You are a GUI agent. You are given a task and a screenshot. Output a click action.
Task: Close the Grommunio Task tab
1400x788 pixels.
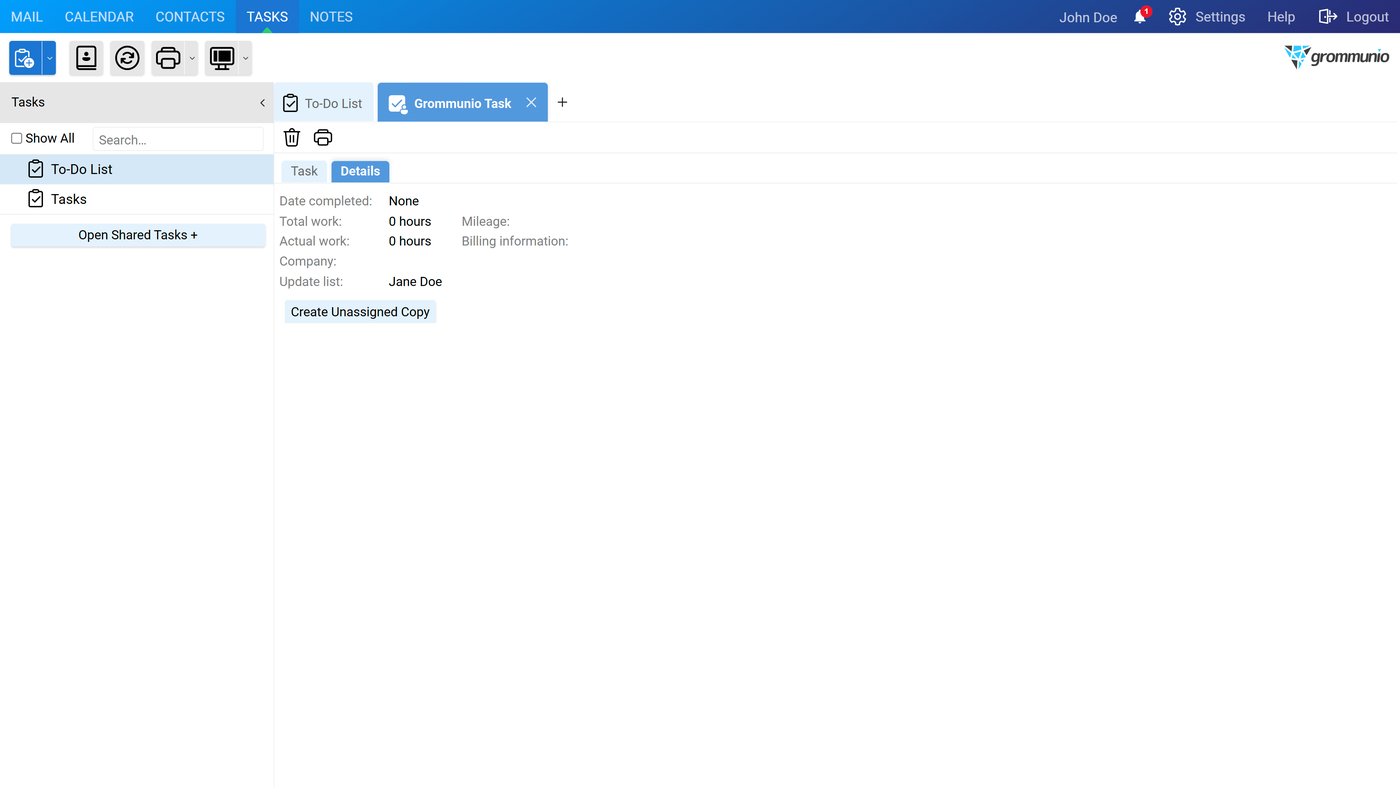click(531, 102)
